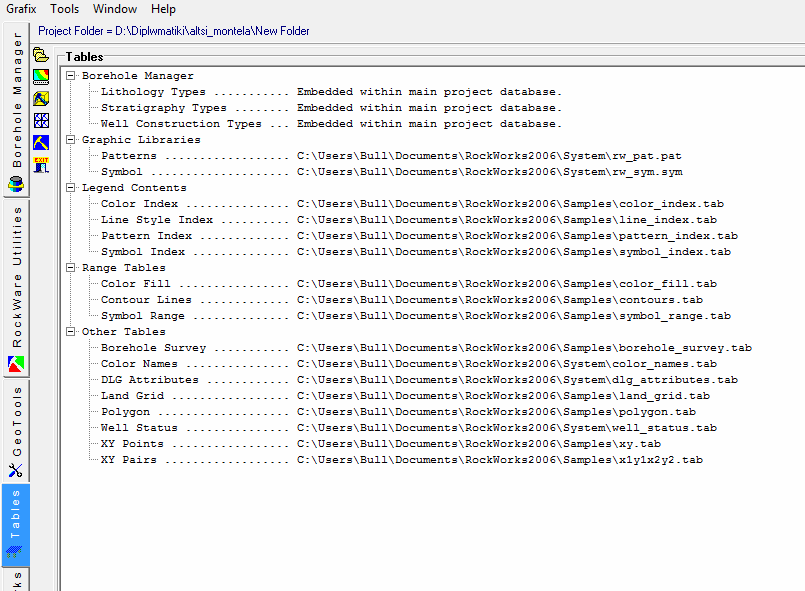The height and width of the screenshot is (591, 805).
Task: Click the Tables sidebar tab icon
Action: tap(14, 552)
